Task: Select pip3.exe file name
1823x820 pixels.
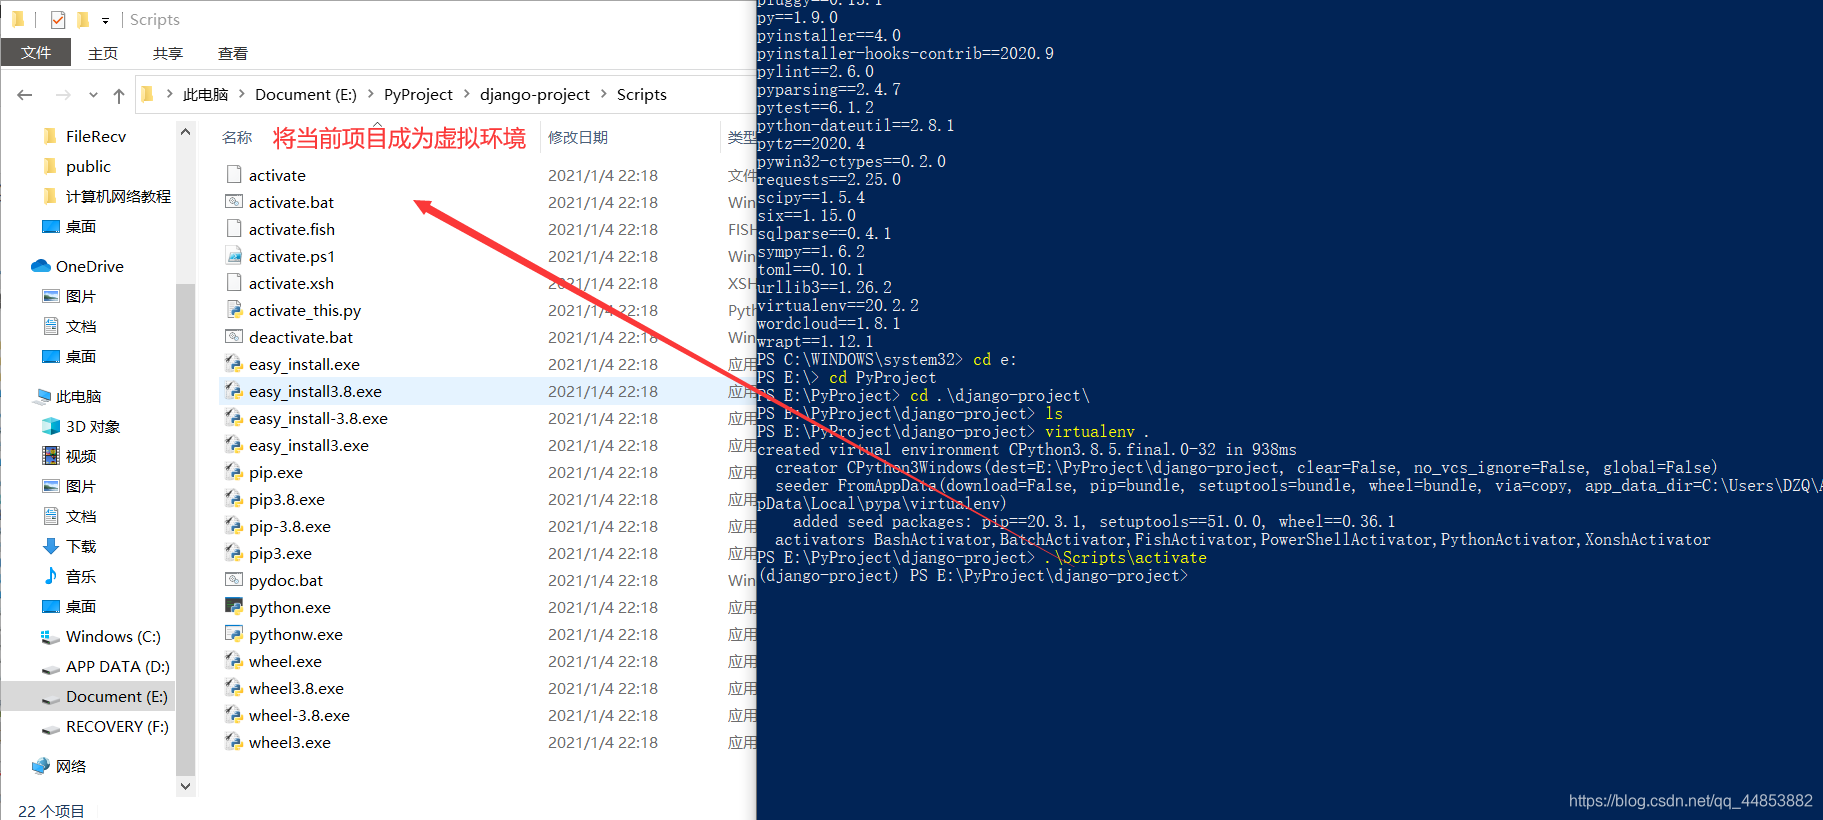Action: pos(280,553)
